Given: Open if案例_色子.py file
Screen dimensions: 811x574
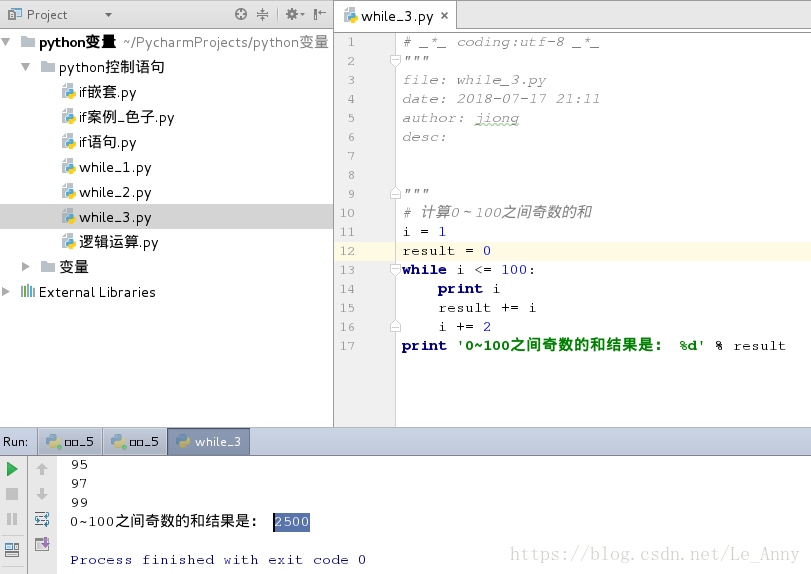Looking at the screenshot, I should click(x=118, y=117).
